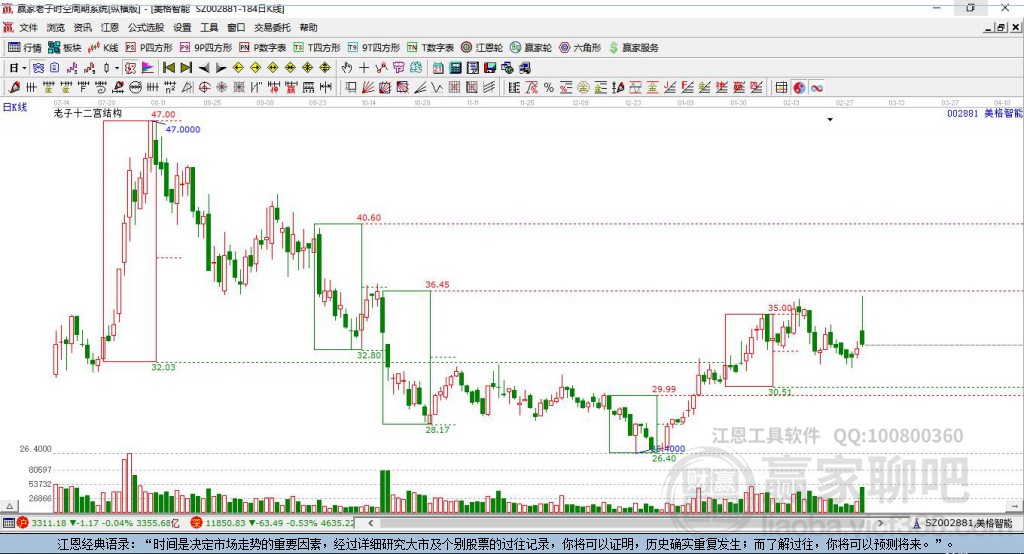Click the red starburst radial lines icon

(222, 88)
